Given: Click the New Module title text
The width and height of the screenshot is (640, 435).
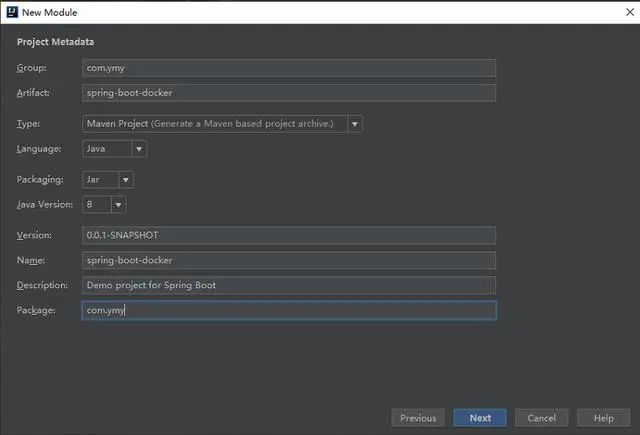Looking at the screenshot, I should click(49, 13).
